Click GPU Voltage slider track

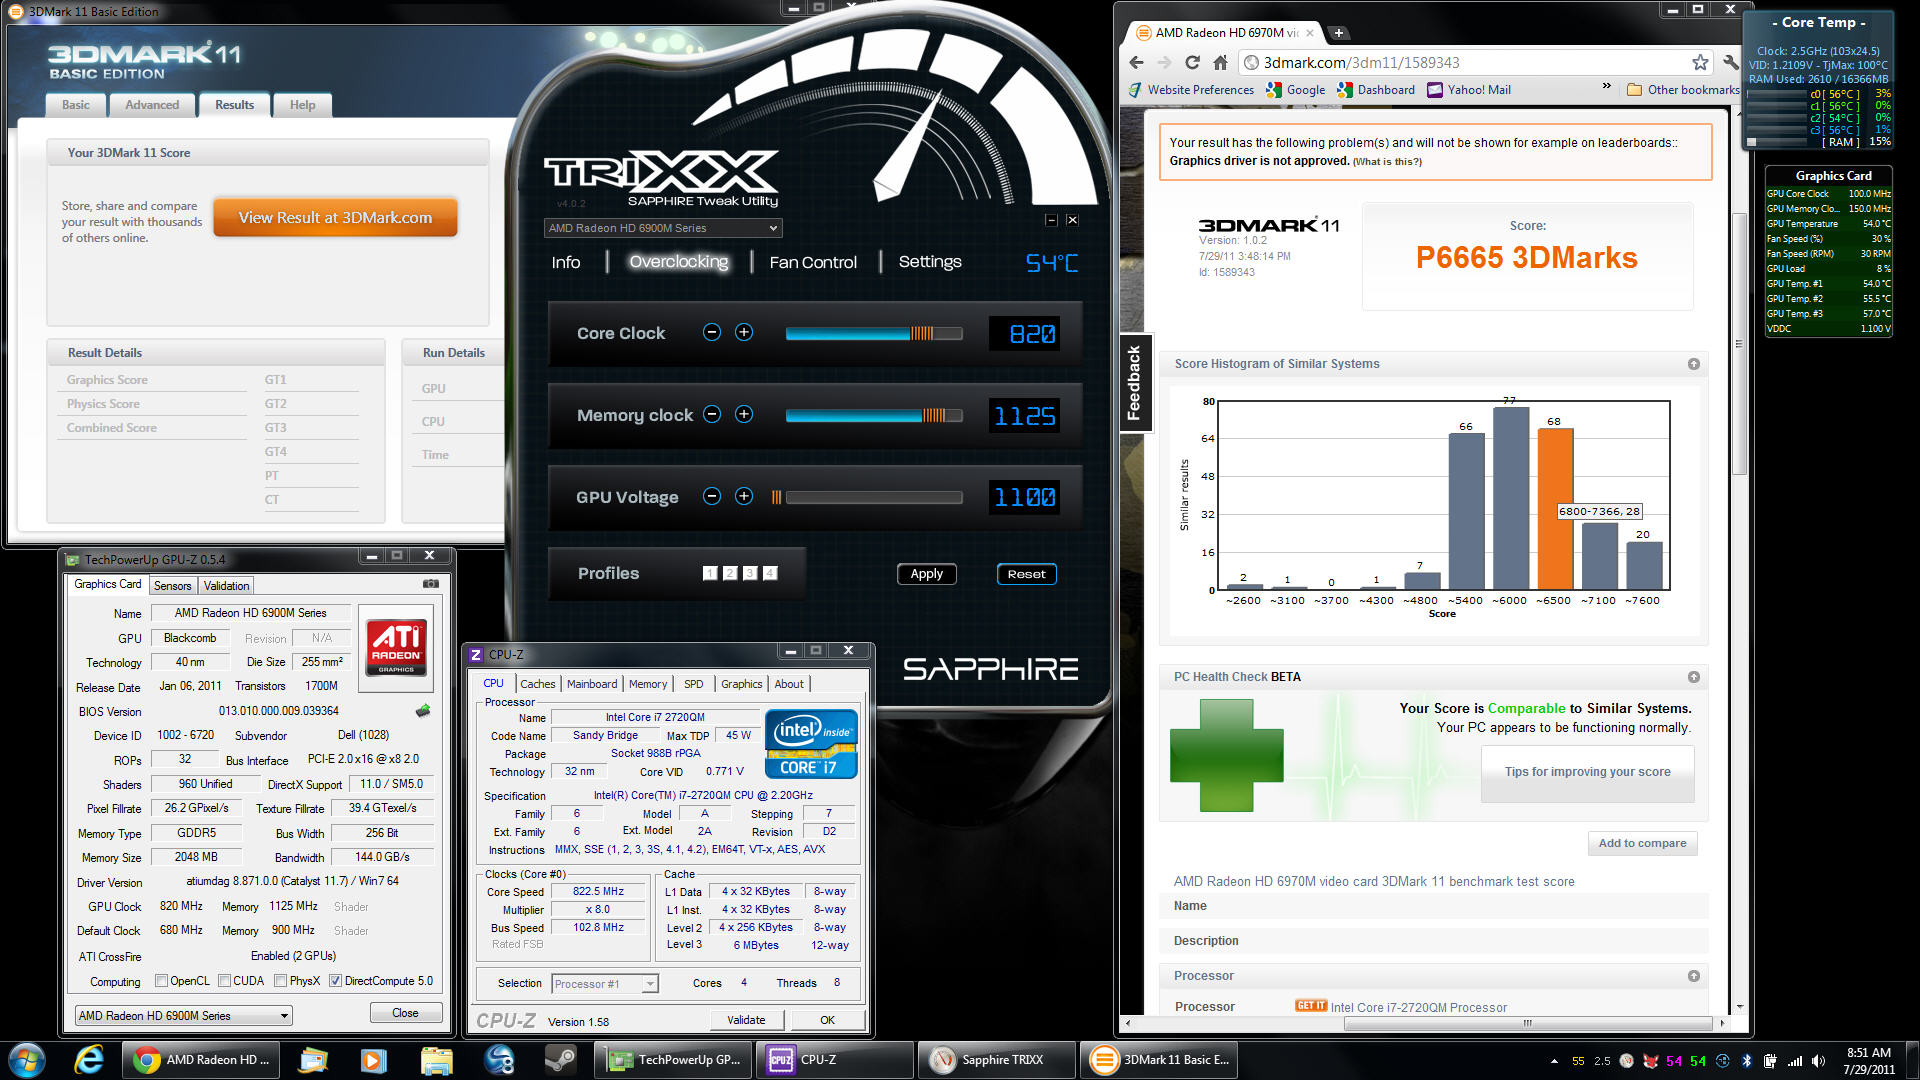(x=874, y=497)
